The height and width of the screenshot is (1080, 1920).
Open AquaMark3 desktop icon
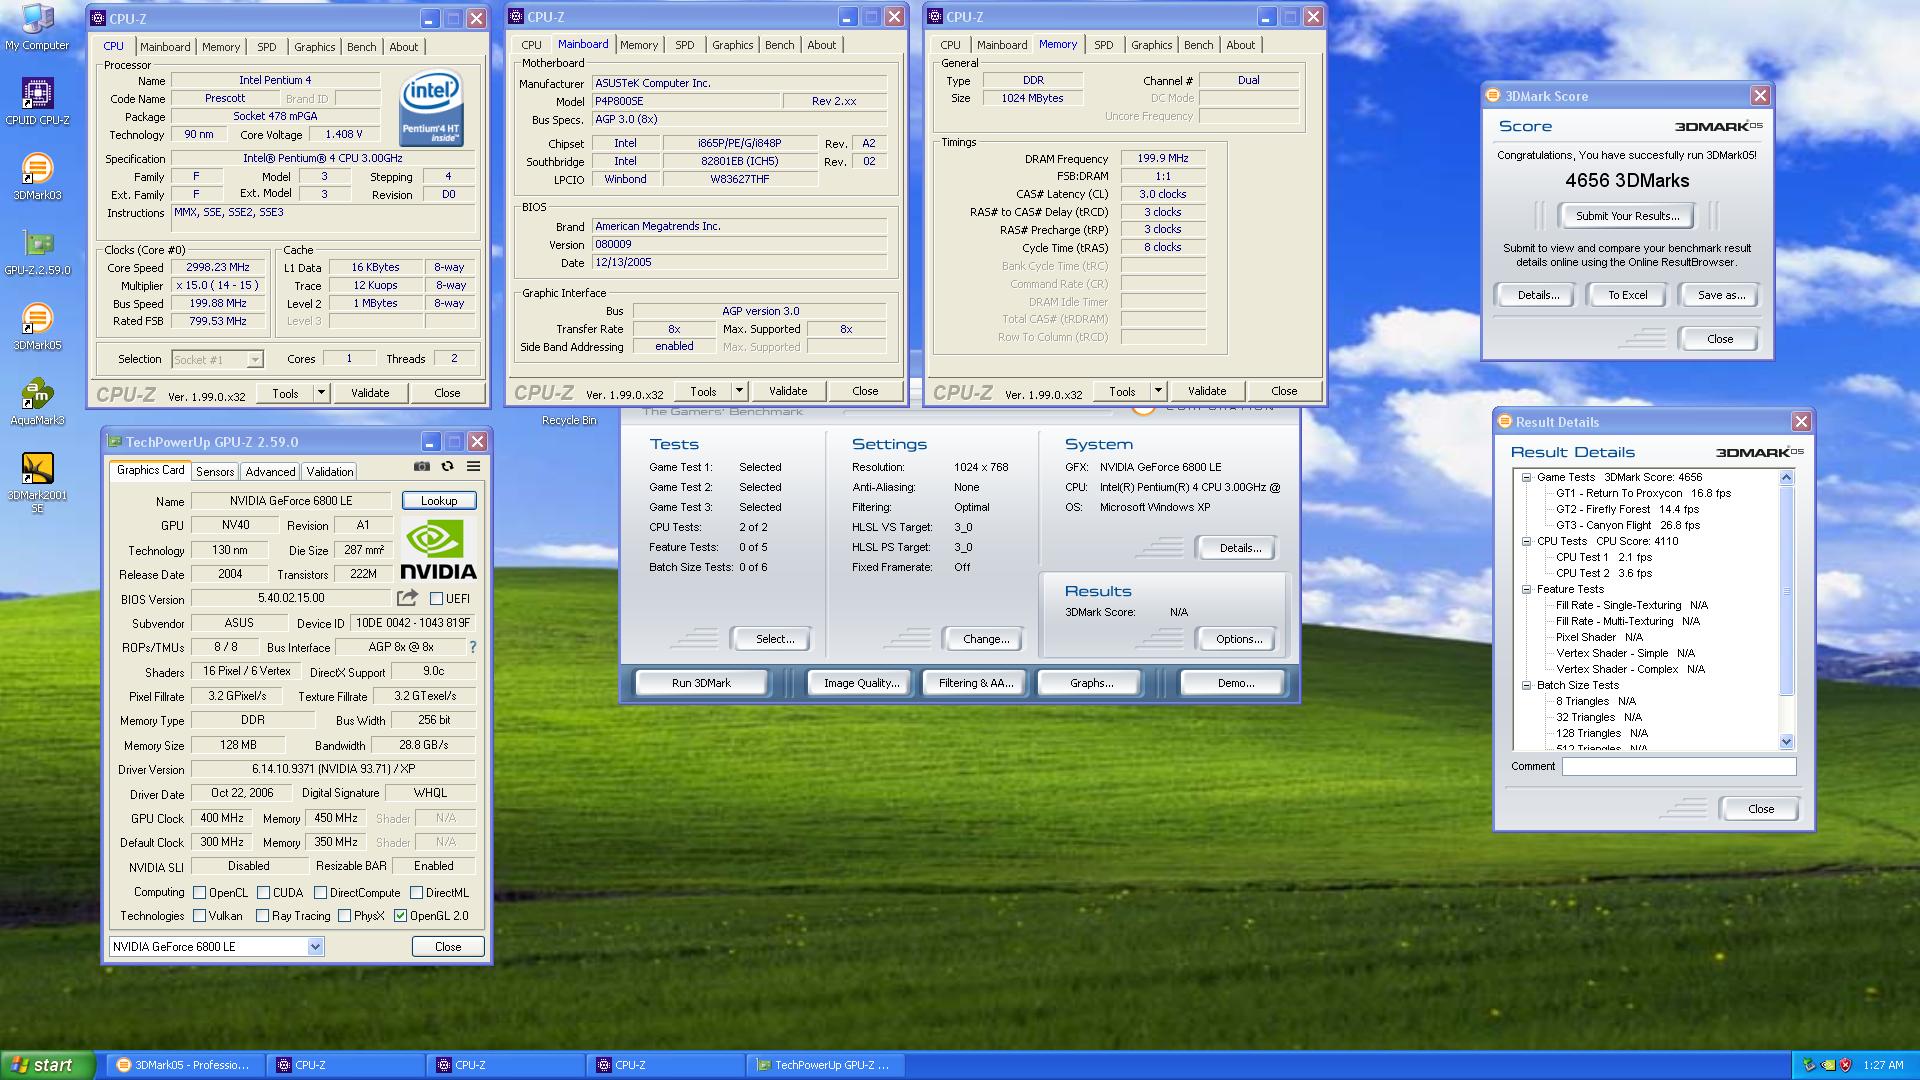click(37, 402)
